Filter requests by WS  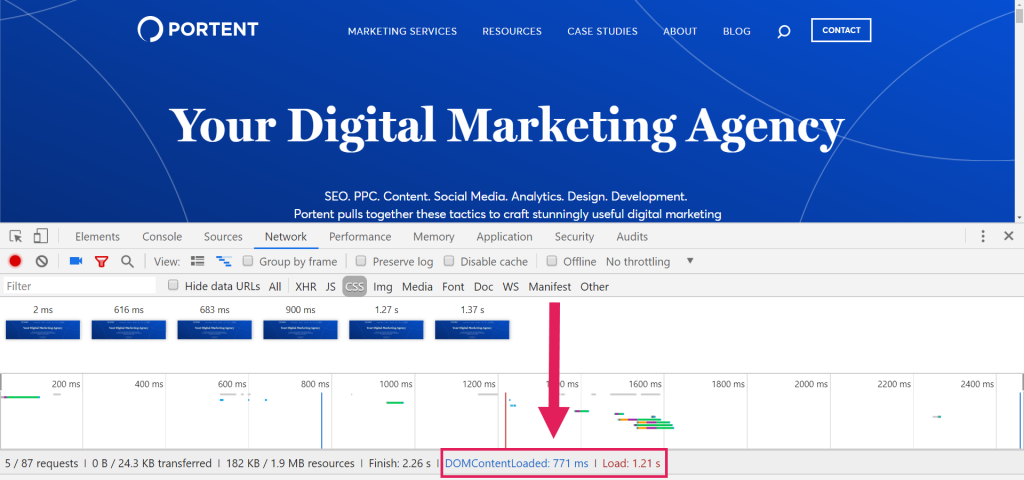(511, 286)
